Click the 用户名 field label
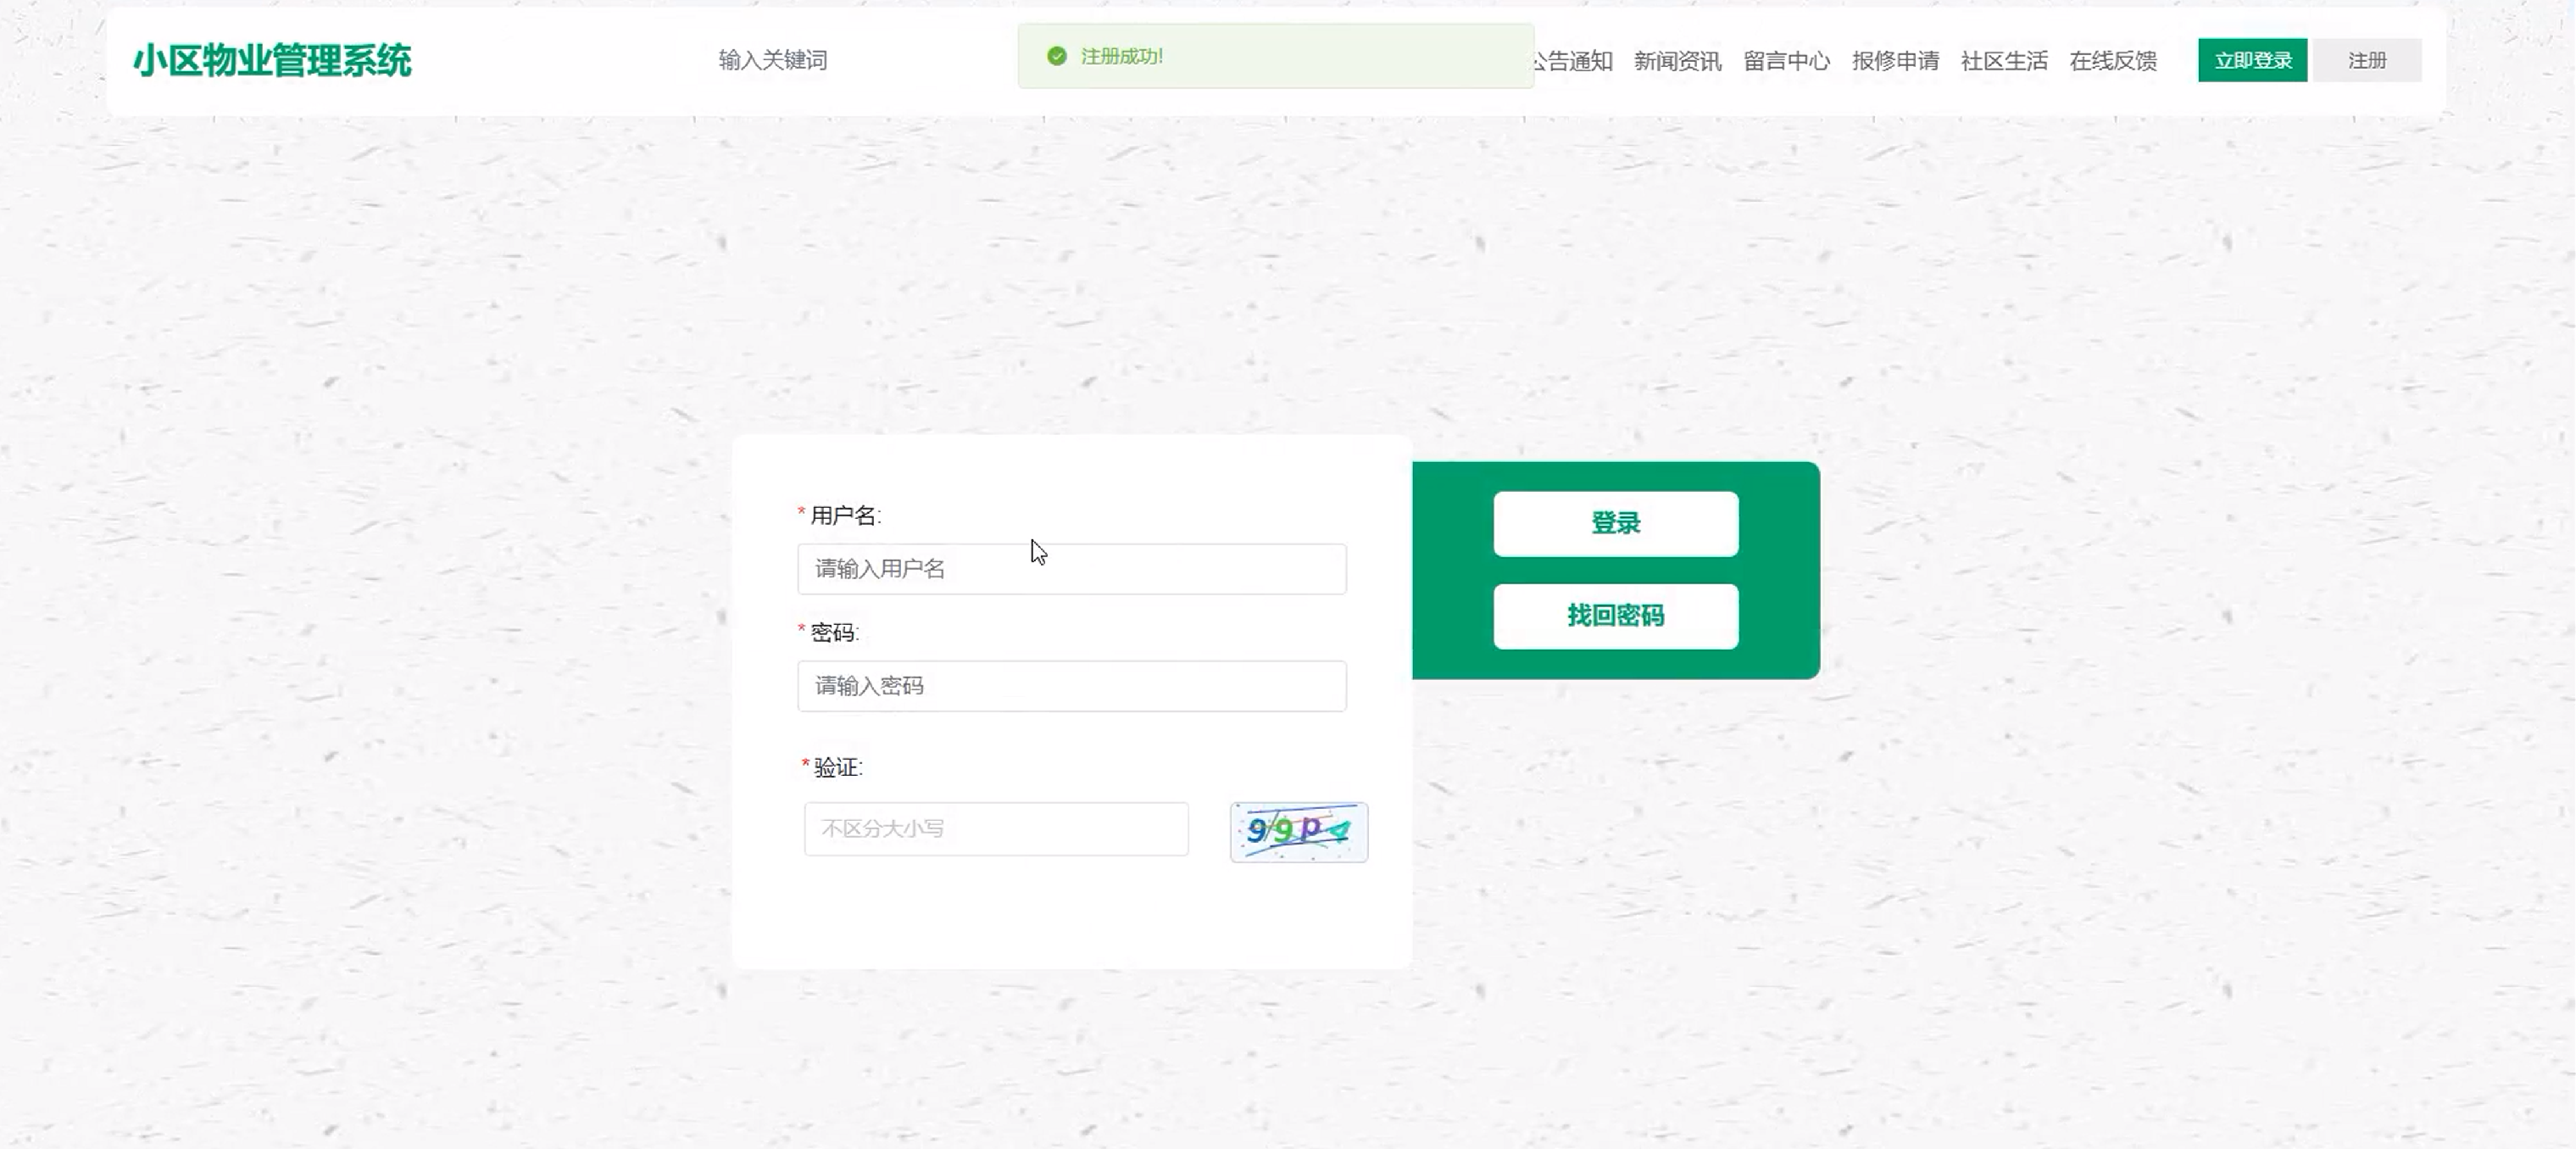 click(x=843, y=516)
